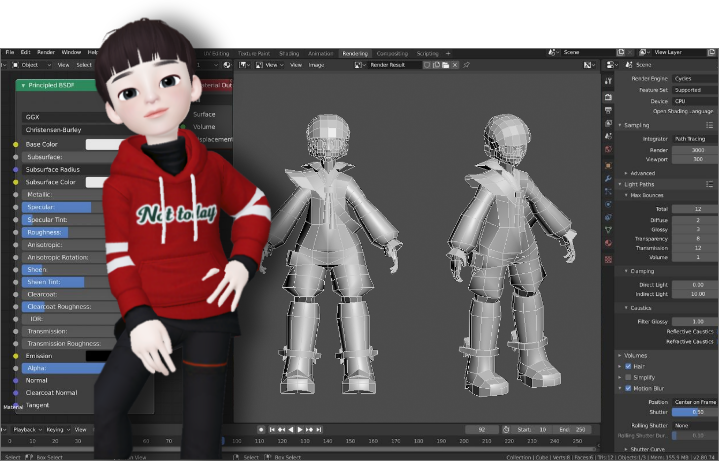Expand the Volumes panel
The height and width of the screenshot is (461, 719).
[620, 355]
